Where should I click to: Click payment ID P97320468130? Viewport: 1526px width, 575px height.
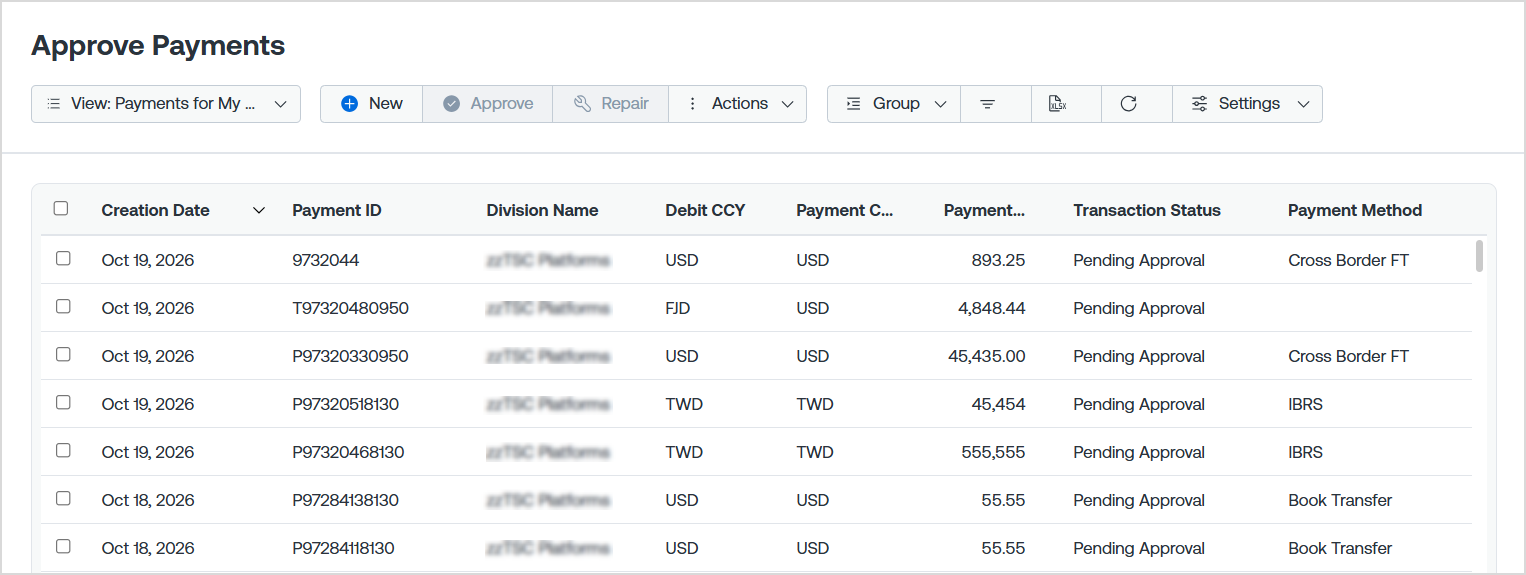348,453
